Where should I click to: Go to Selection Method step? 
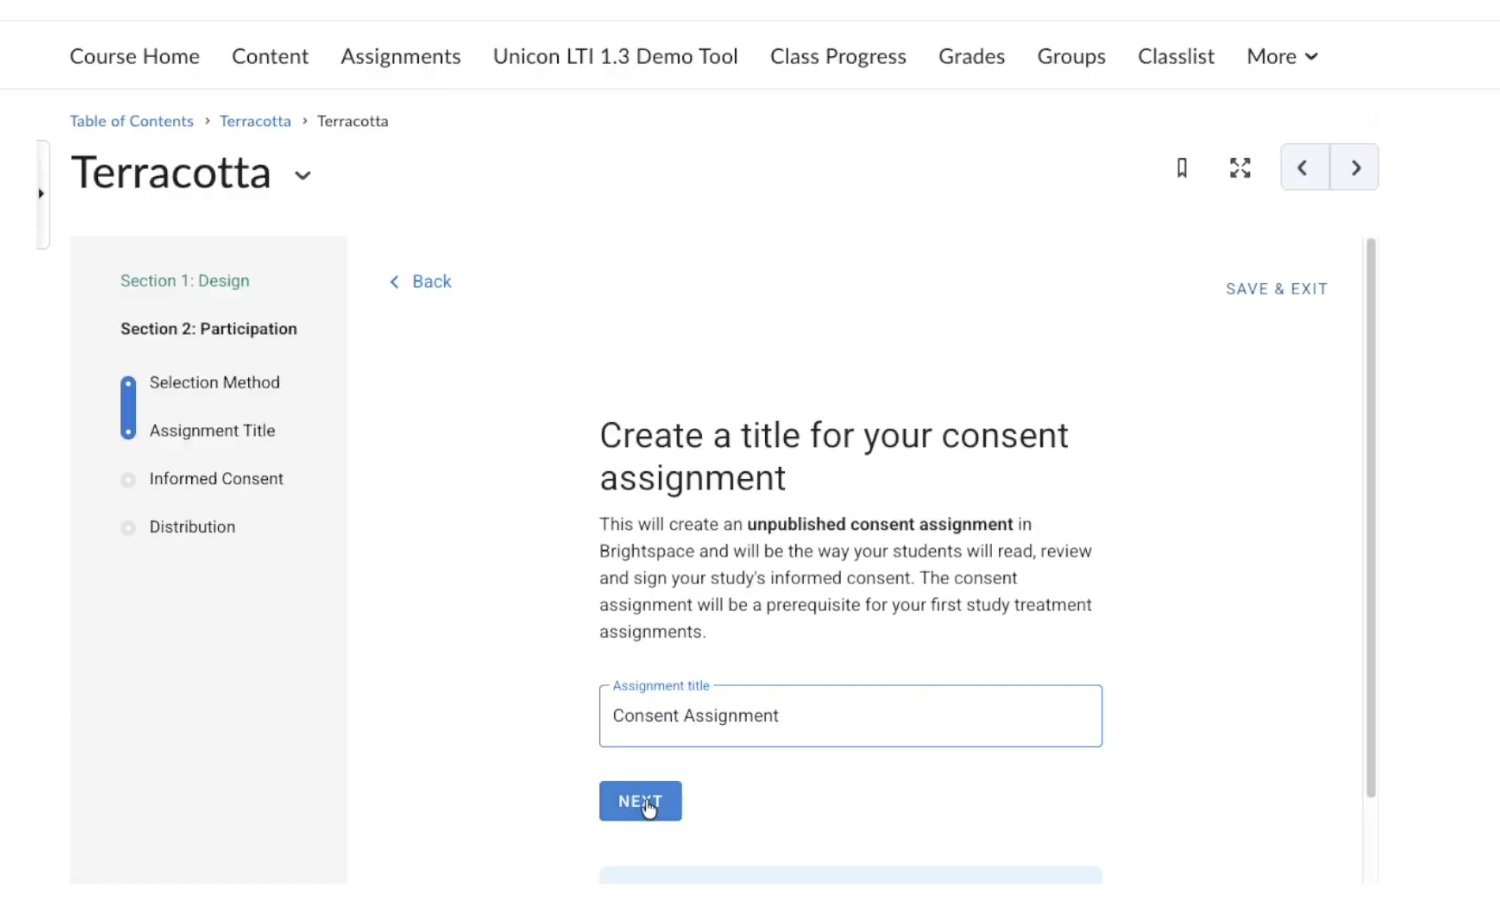pos(214,383)
